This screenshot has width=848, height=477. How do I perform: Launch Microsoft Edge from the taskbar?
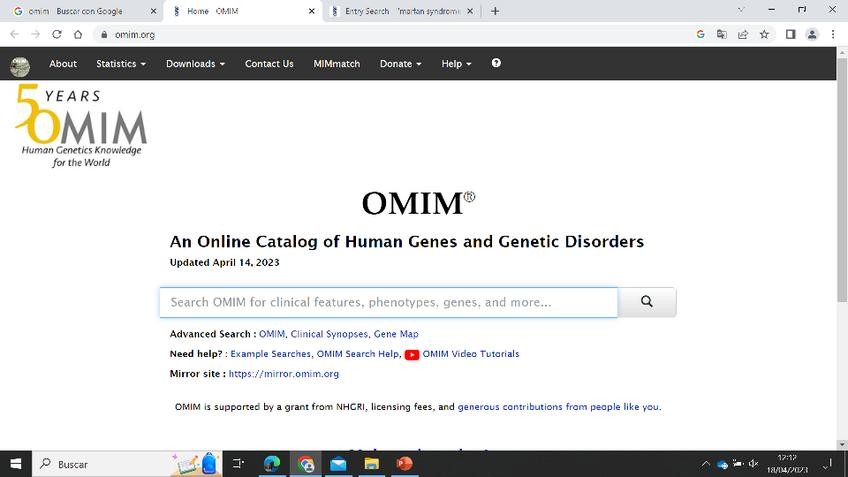pyautogui.click(x=271, y=464)
